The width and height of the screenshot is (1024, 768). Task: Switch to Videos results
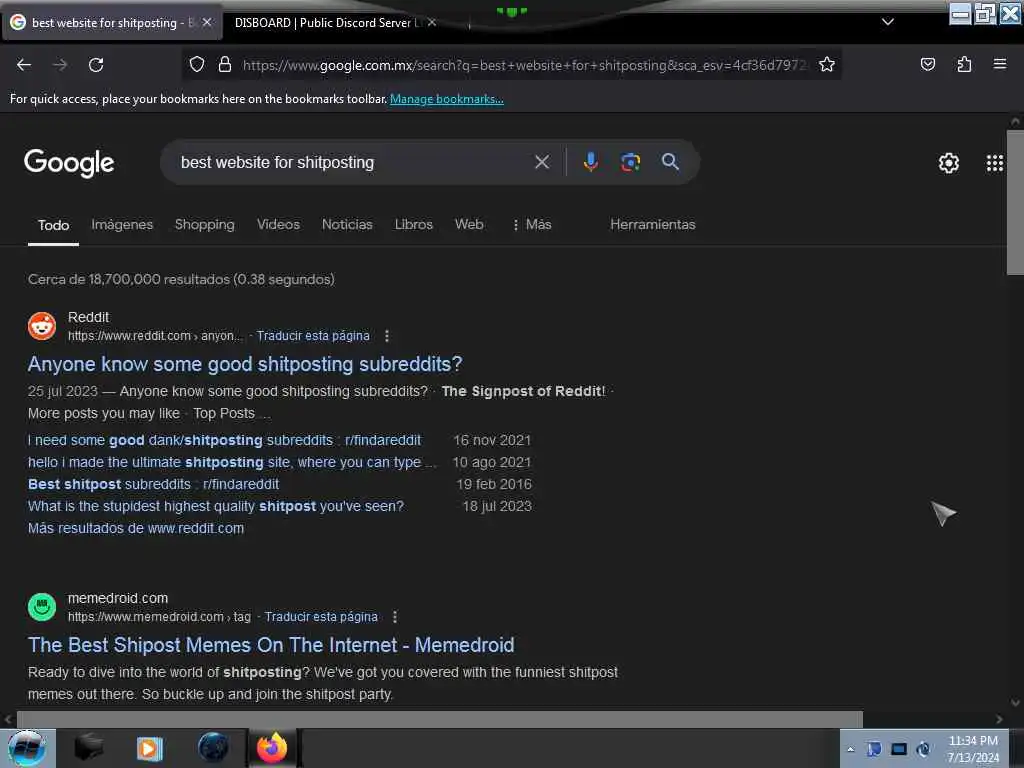(278, 225)
